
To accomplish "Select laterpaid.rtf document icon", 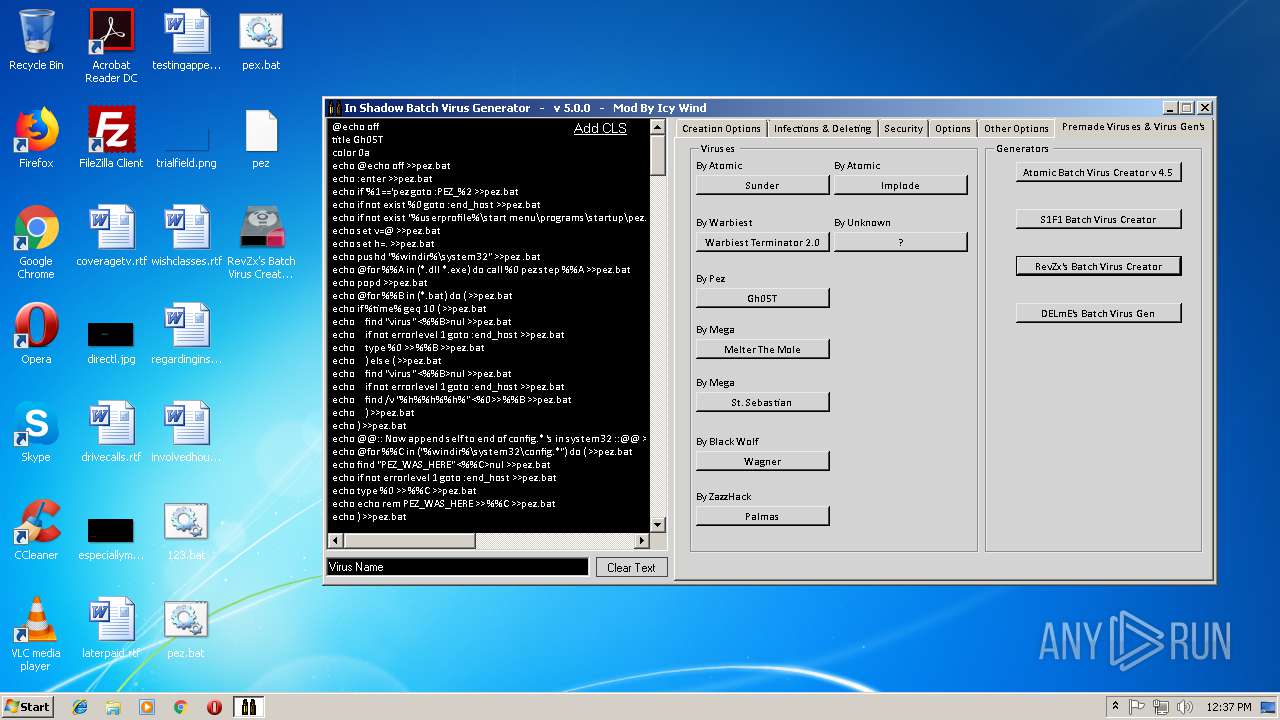I will pyautogui.click(x=111, y=628).
